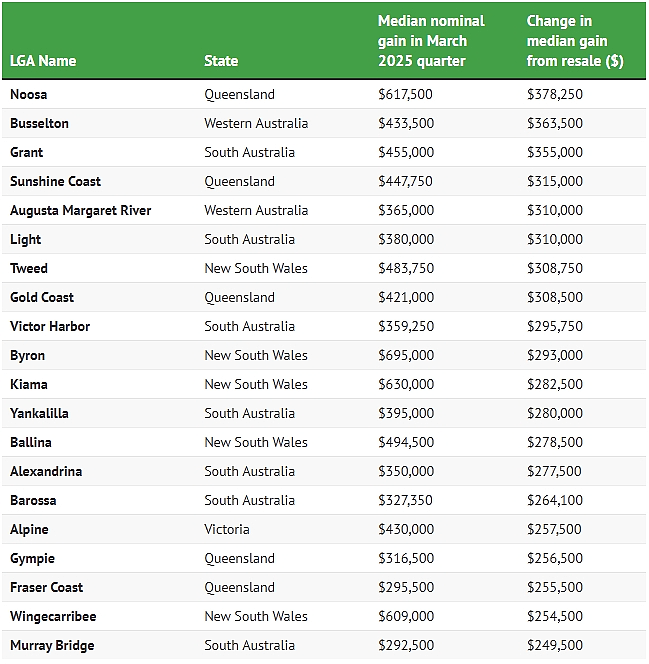Select the Noosa row name
Viewport: 649px width, 664px height.
(28, 94)
